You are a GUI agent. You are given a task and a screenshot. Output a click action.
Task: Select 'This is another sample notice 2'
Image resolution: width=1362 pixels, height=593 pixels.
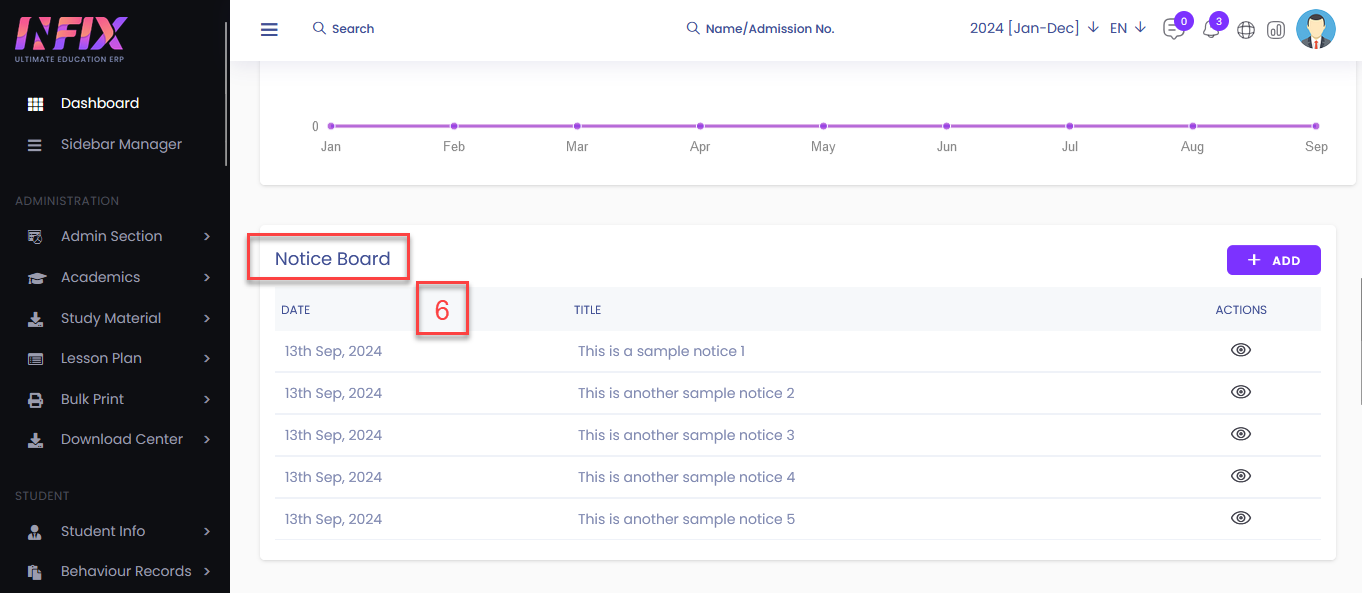tap(686, 393)
